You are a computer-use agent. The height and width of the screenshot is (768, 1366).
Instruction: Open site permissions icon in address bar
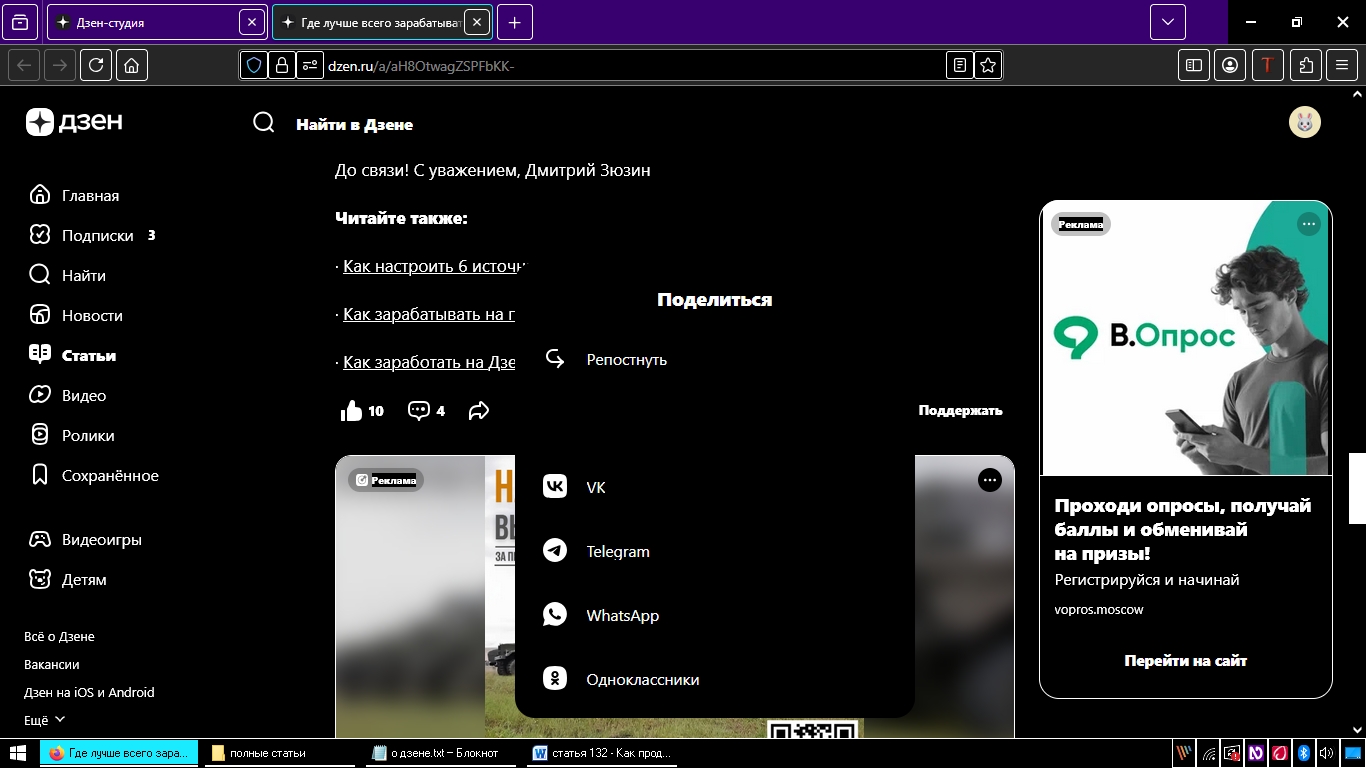point(310,65)
